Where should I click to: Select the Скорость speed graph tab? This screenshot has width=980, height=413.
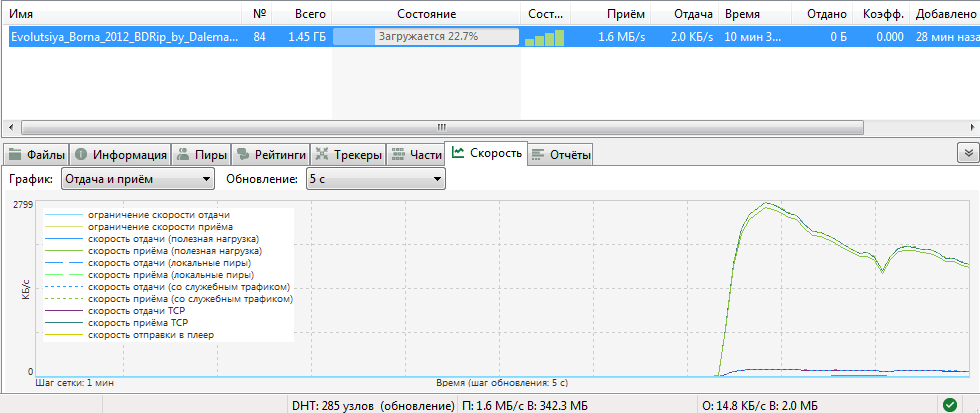486,153
